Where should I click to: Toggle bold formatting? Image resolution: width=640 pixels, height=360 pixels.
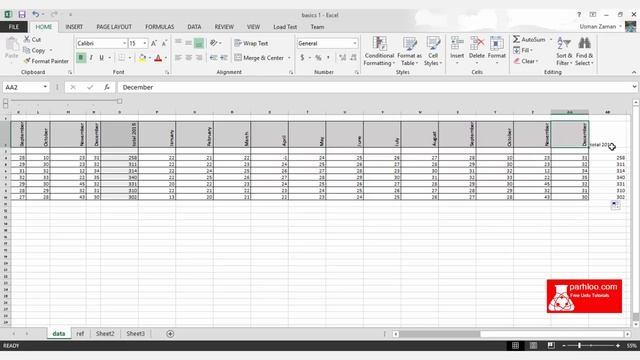(x=81, y=58)
